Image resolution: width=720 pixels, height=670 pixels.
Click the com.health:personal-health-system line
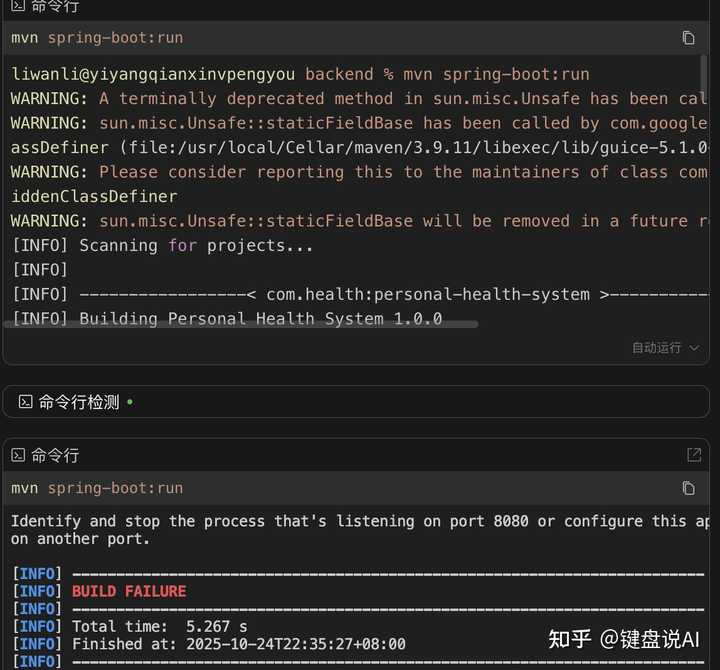click(x=428, y=294)
